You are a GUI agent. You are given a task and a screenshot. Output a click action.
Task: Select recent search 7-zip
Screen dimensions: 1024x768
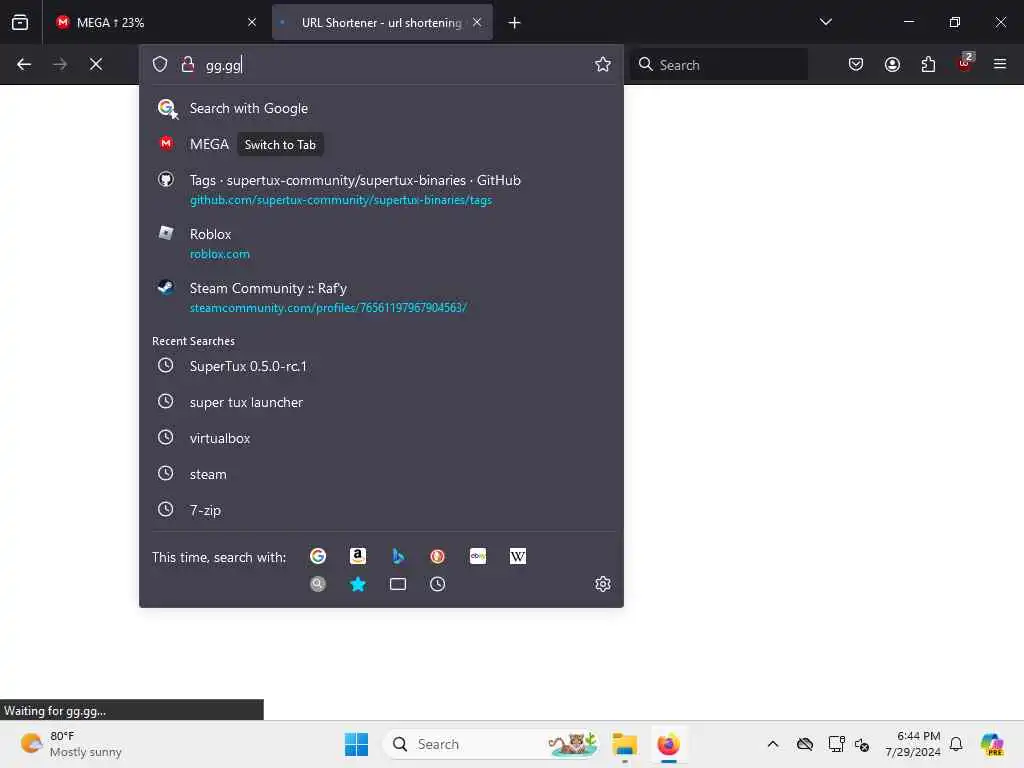pyautogui.click(x=381, y=509)
